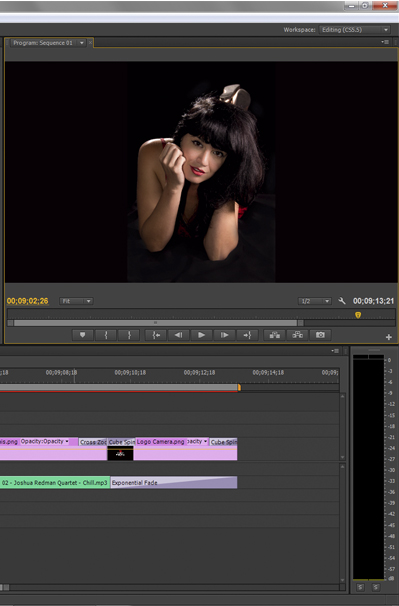
Task: Click the 00;09;10;18 ruler mark
Action: click(x=130, y=373)
